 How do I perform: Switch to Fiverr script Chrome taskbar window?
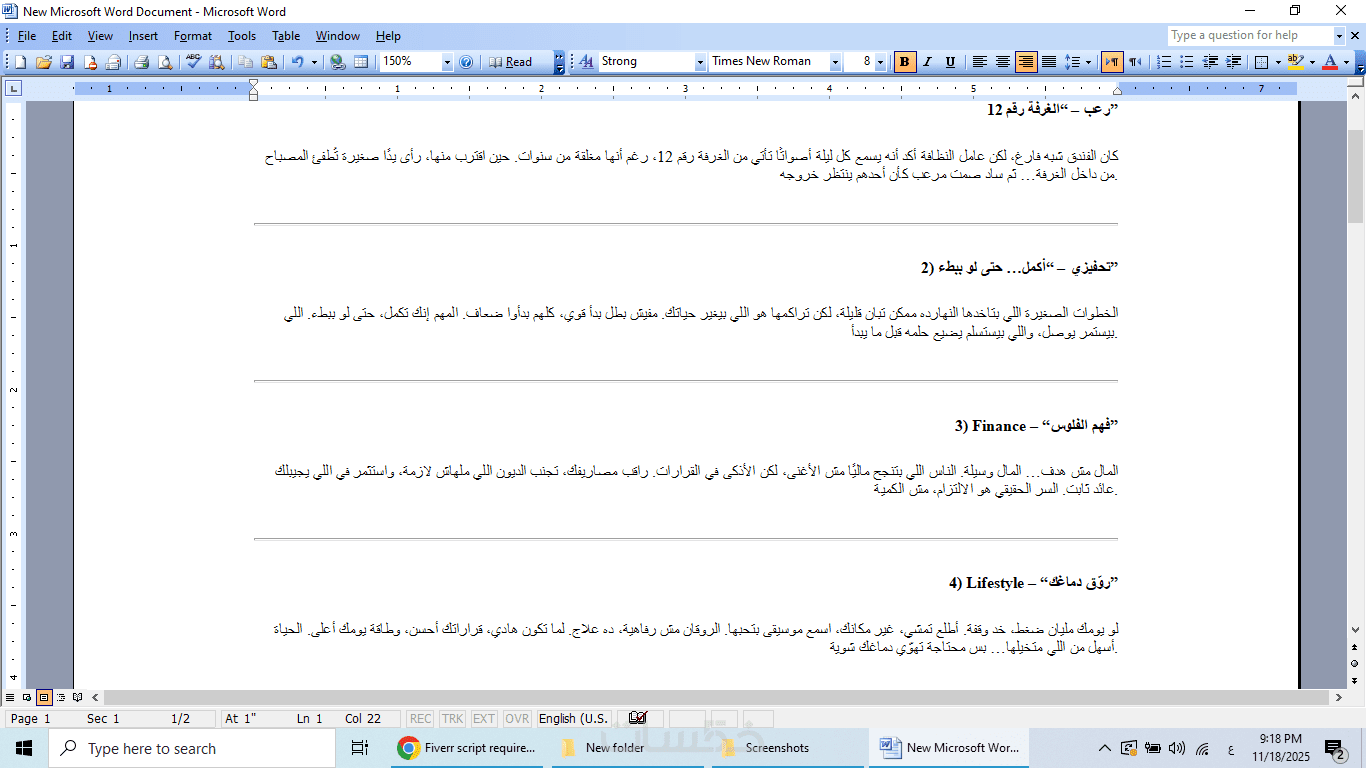pos(469,748)
